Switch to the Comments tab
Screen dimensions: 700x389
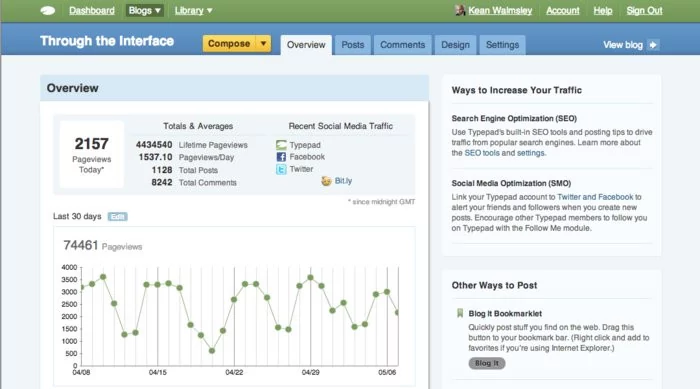click(x=403, y=45)
